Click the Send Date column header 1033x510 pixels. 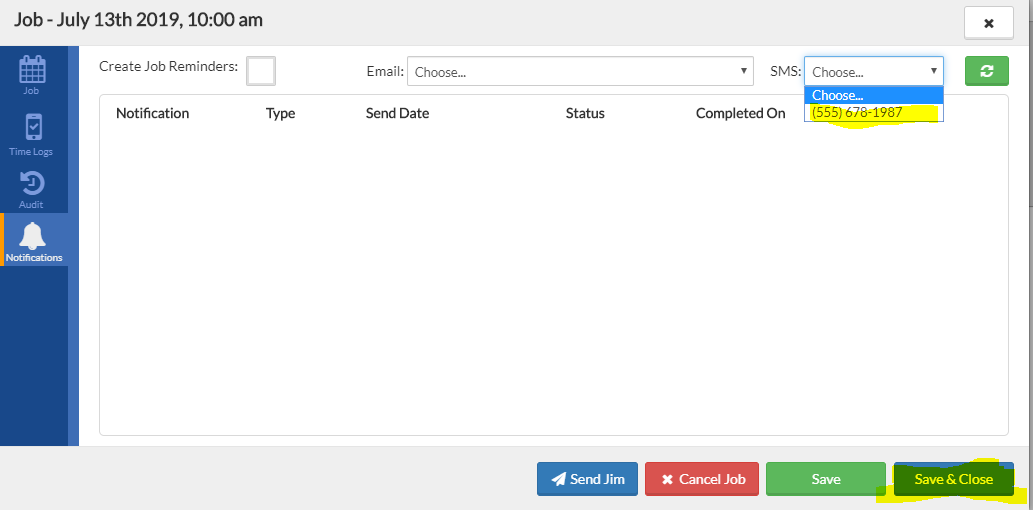397,113
